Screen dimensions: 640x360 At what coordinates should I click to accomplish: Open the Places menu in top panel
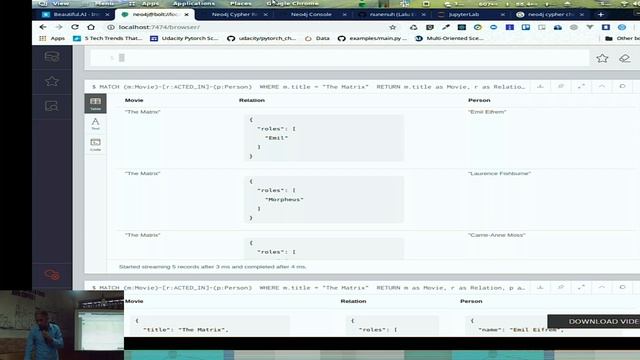click(241, 3)
